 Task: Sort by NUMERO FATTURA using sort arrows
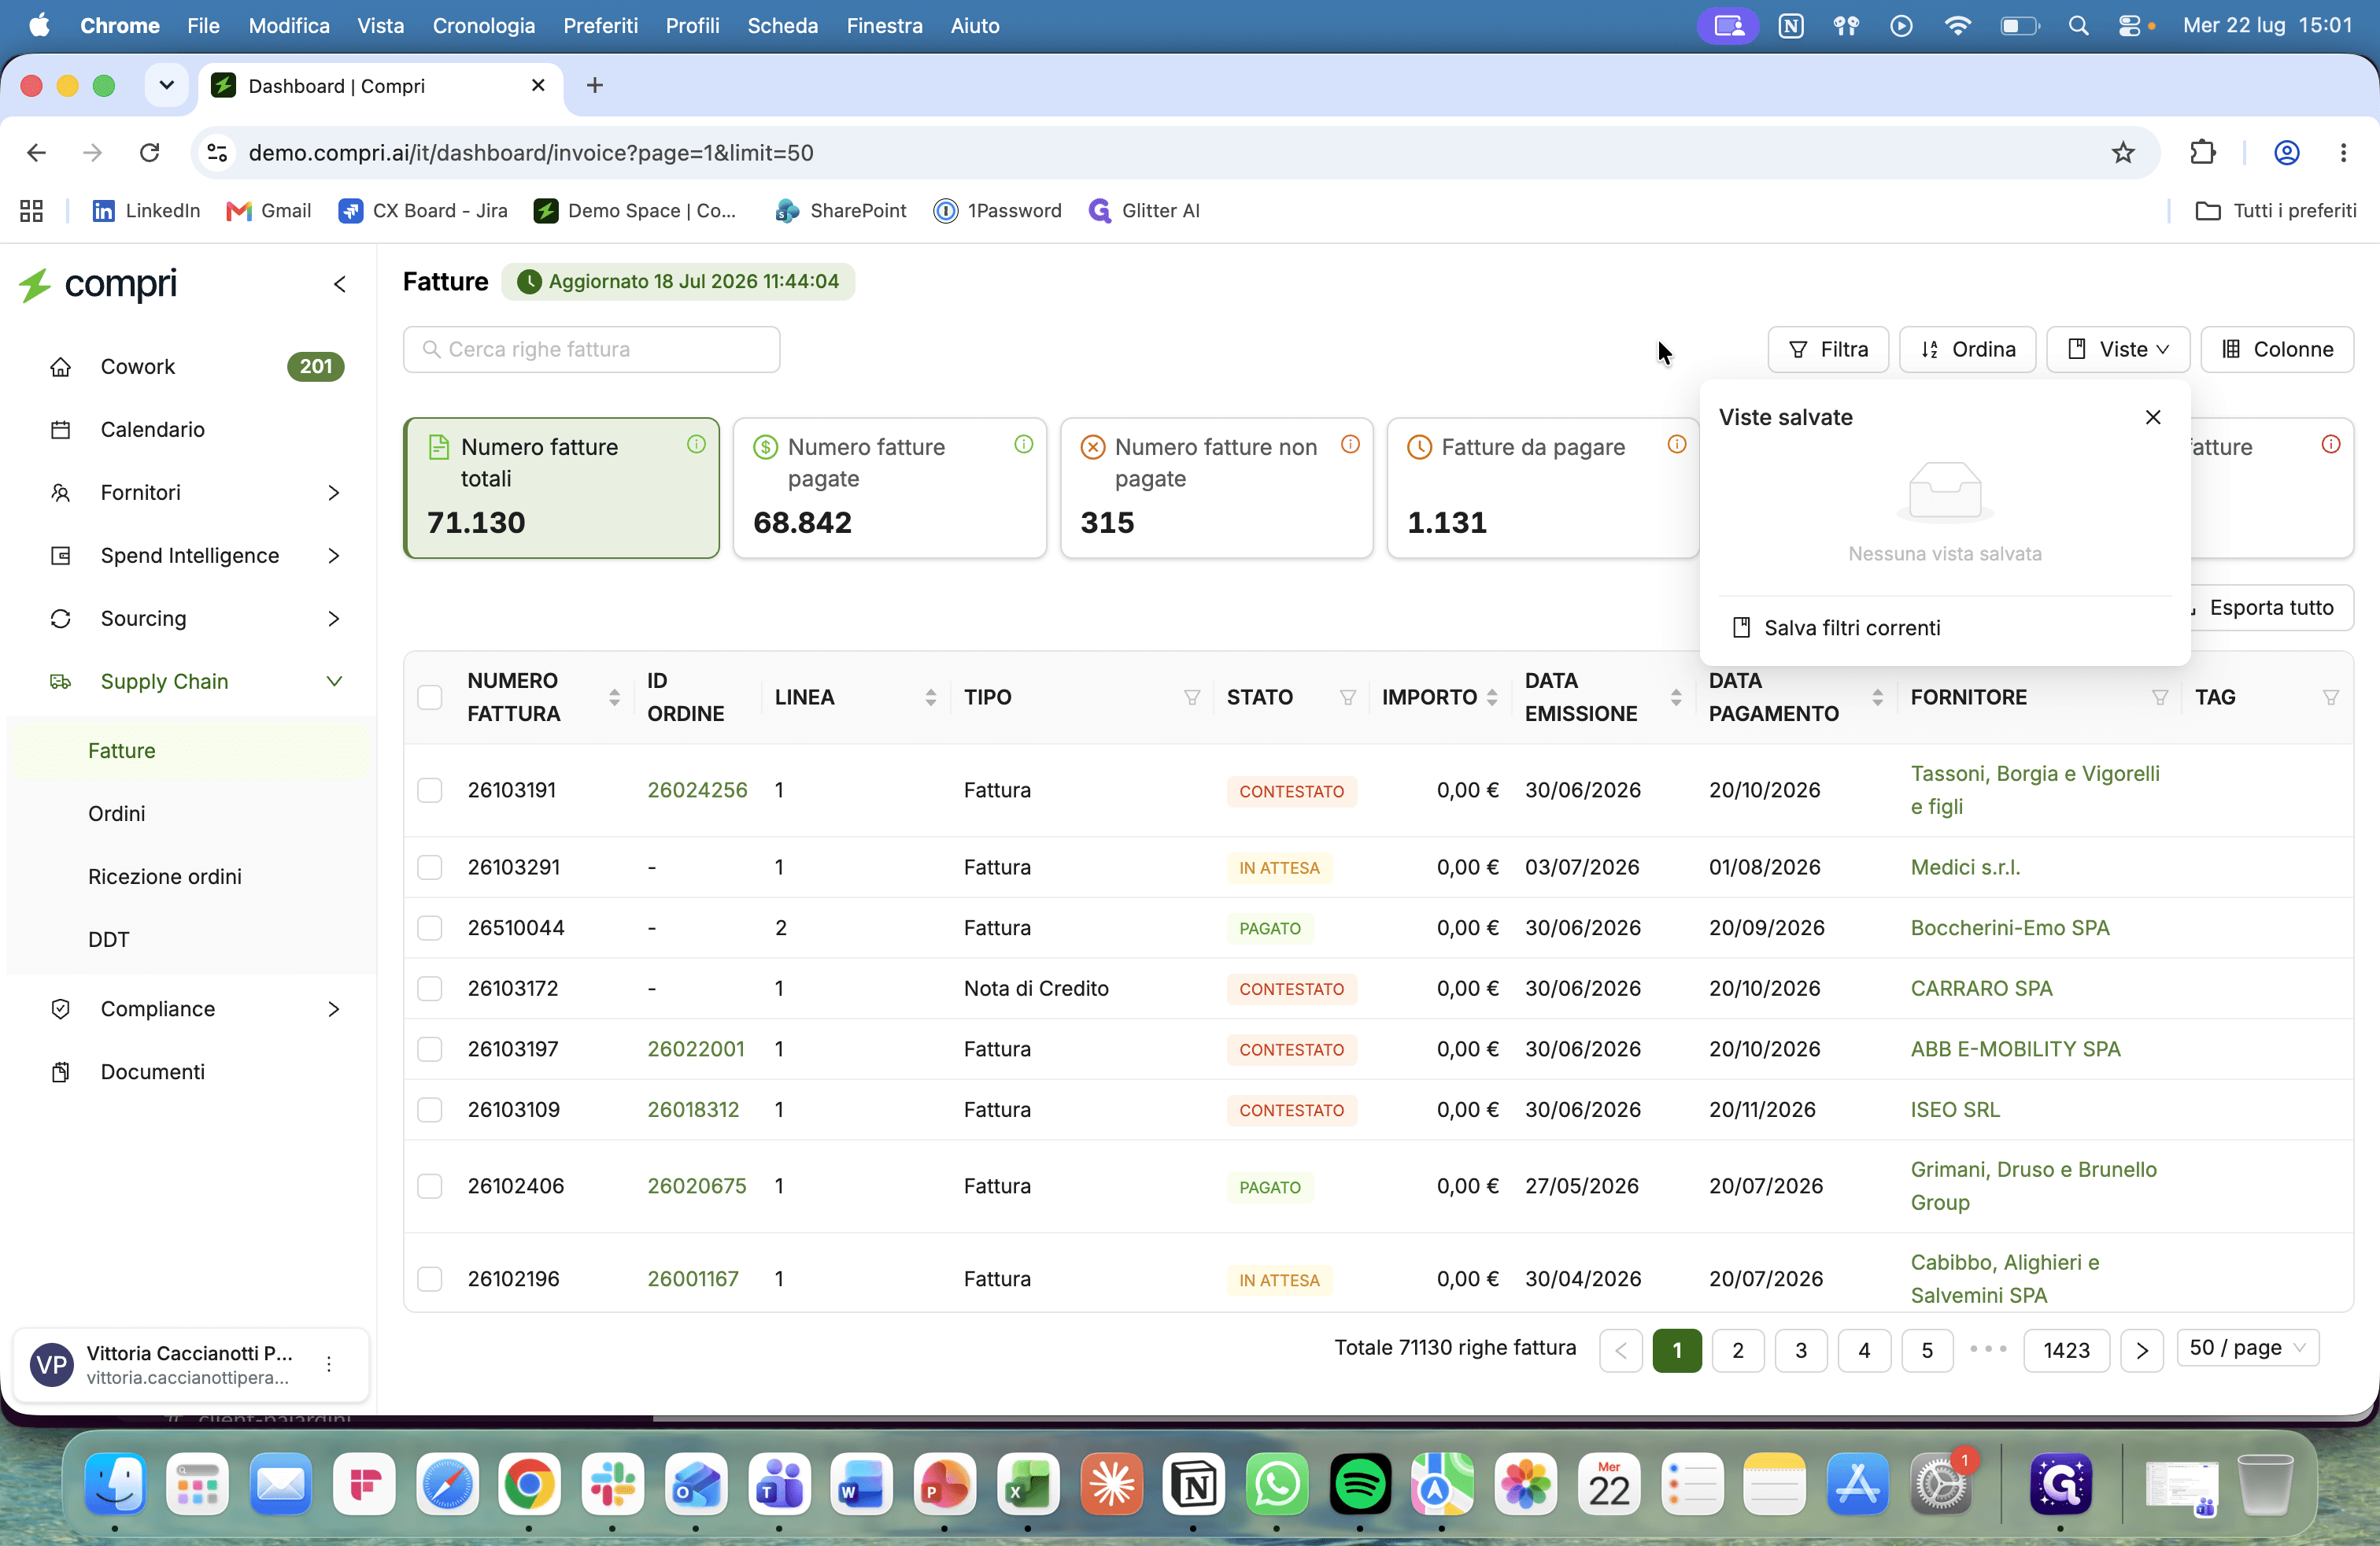[x=614, y=698]
